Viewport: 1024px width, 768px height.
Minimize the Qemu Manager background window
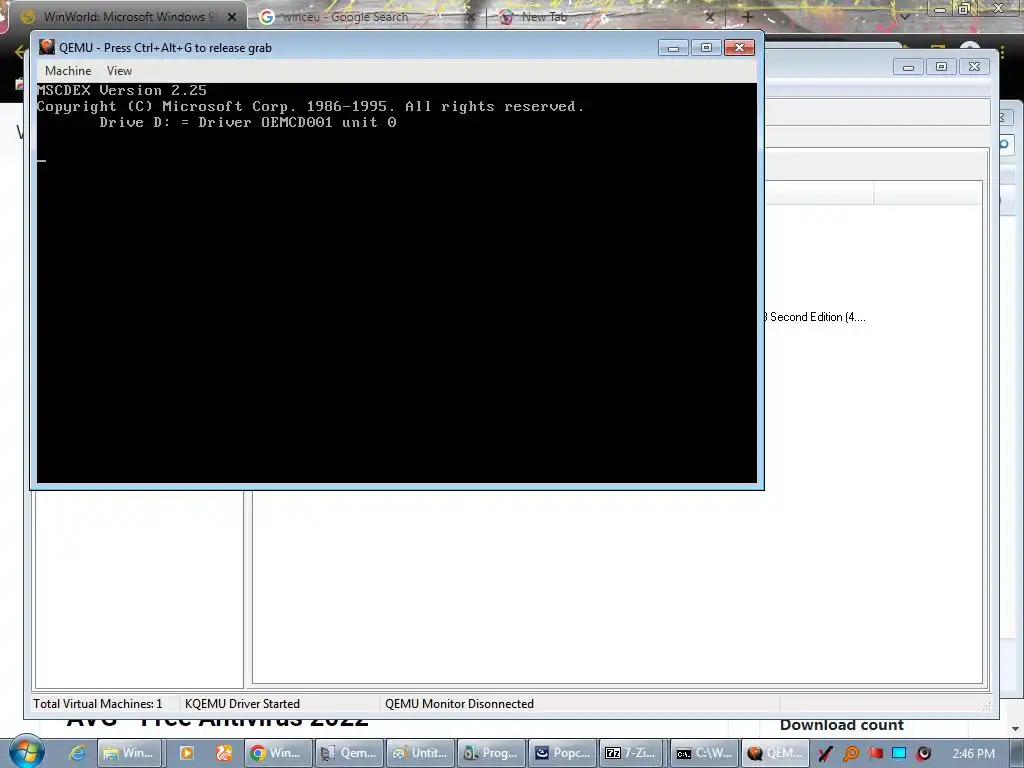tap(908, 67)
